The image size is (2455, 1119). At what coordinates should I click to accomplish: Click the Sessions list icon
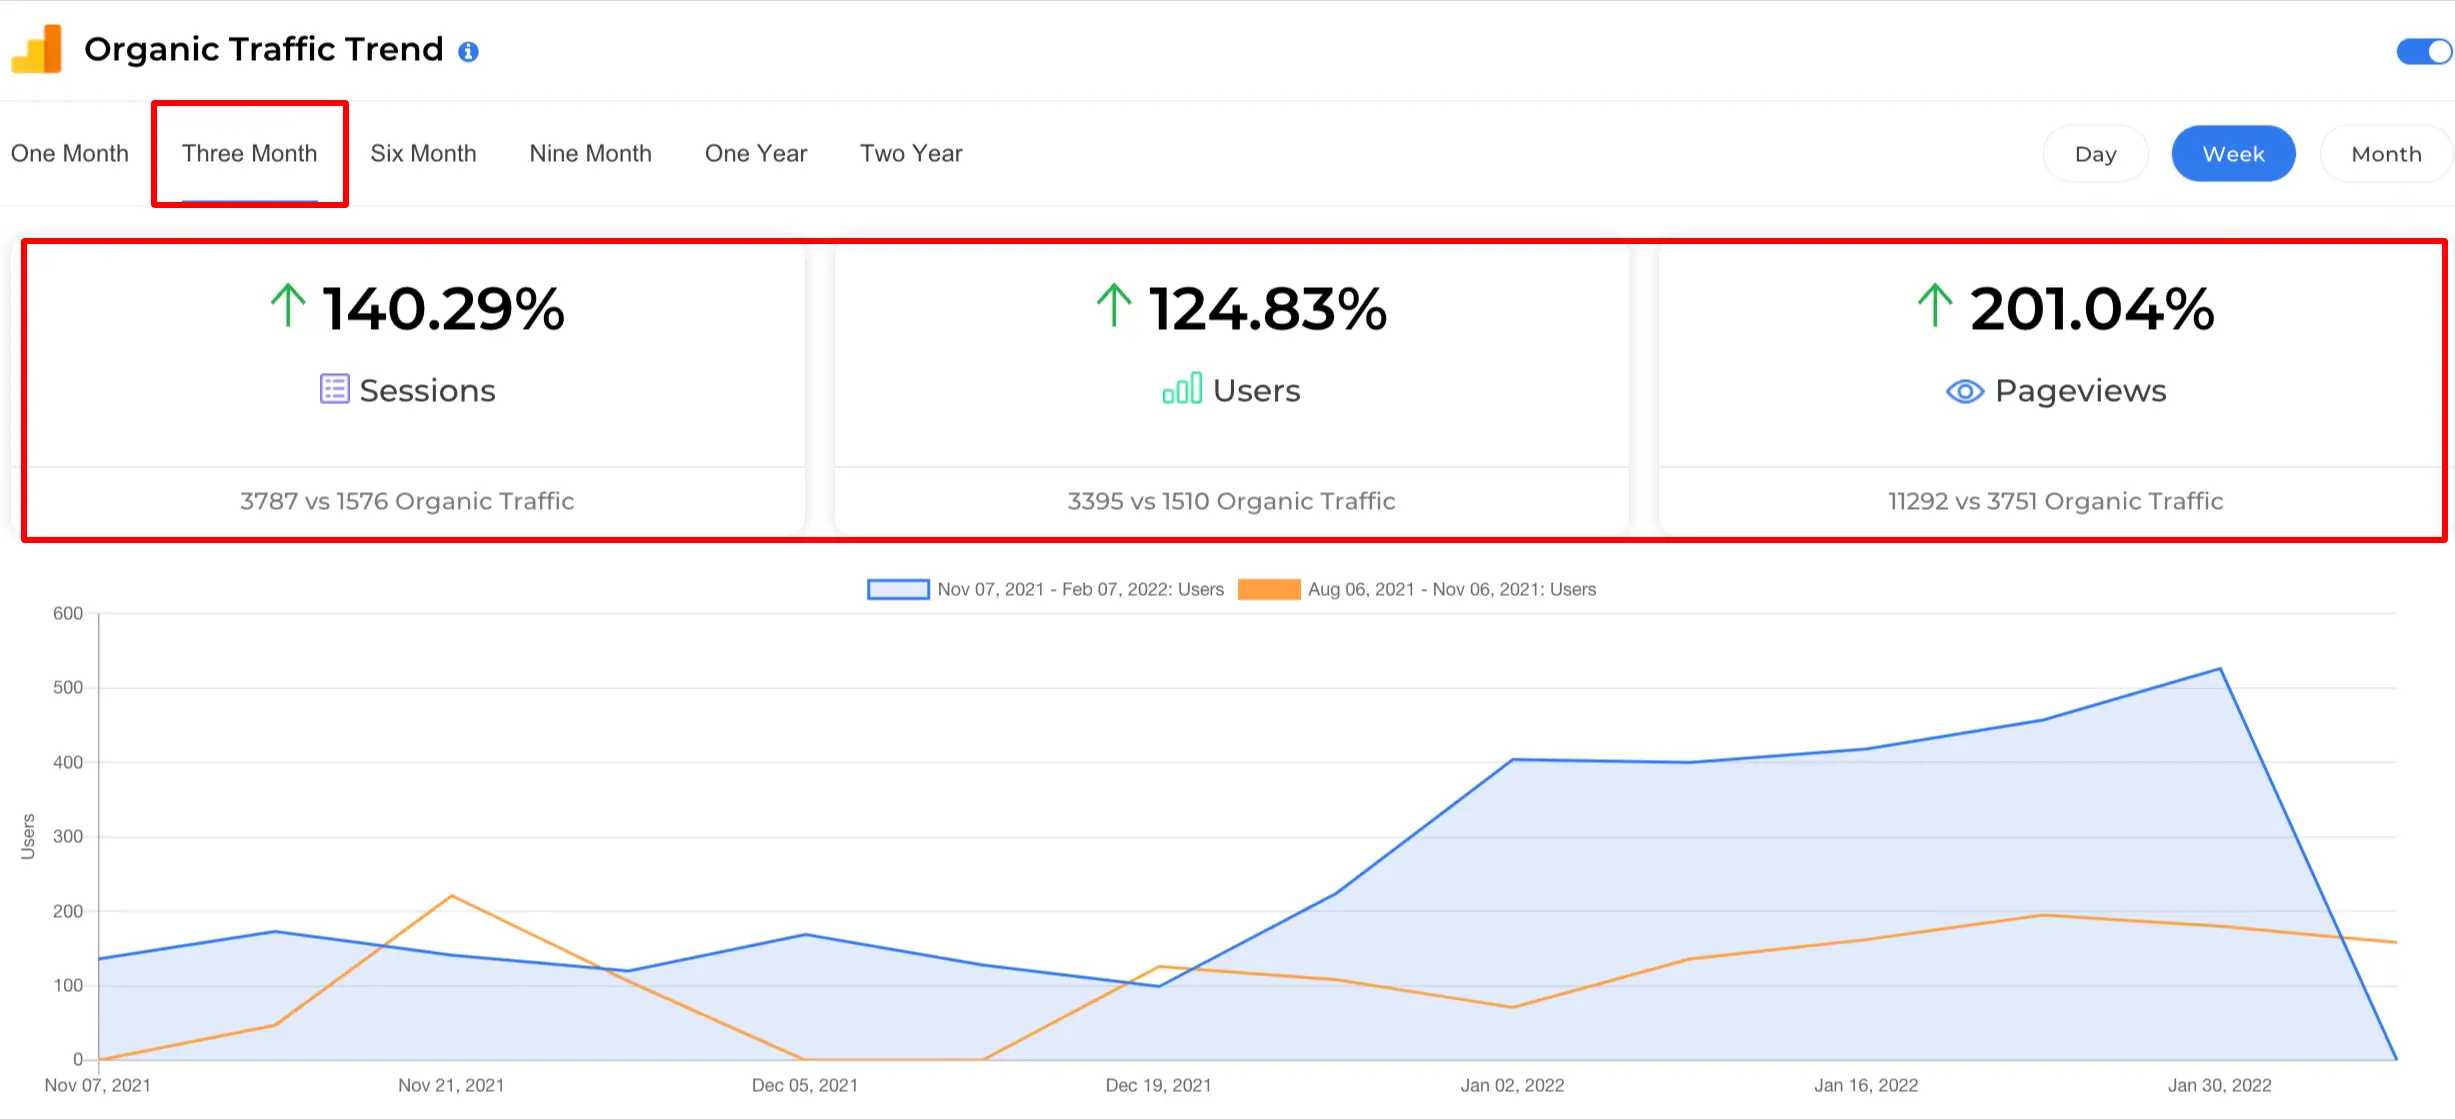pos(334,389)
